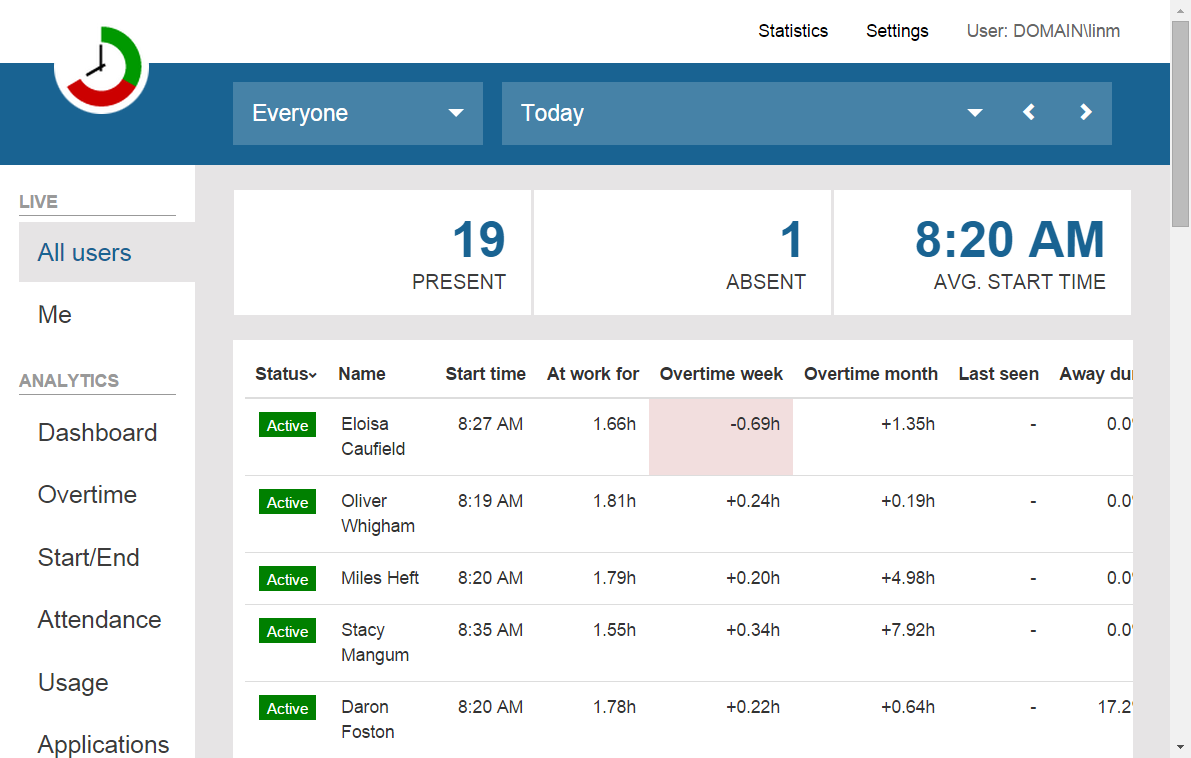Open the Statistics menu
Viewport: 1191px width, 758px height.
pyautogui.click(x=792, y=31)
